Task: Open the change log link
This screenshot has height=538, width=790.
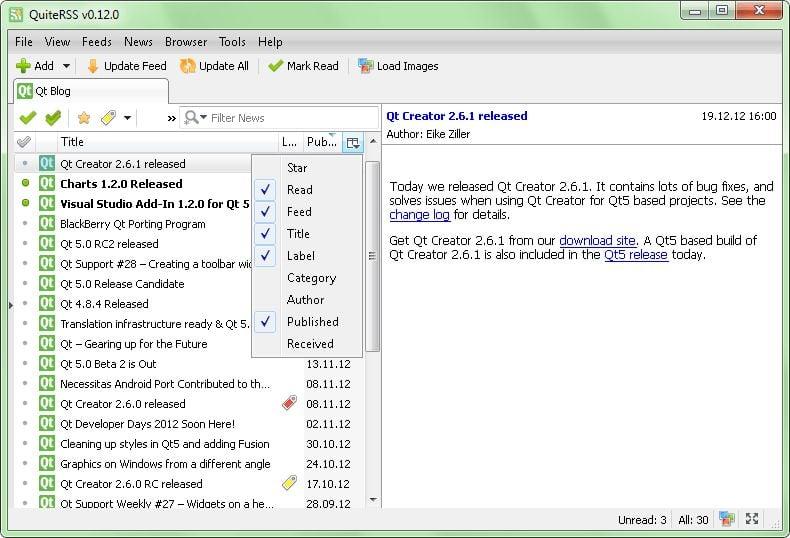Action: point(419,215)
